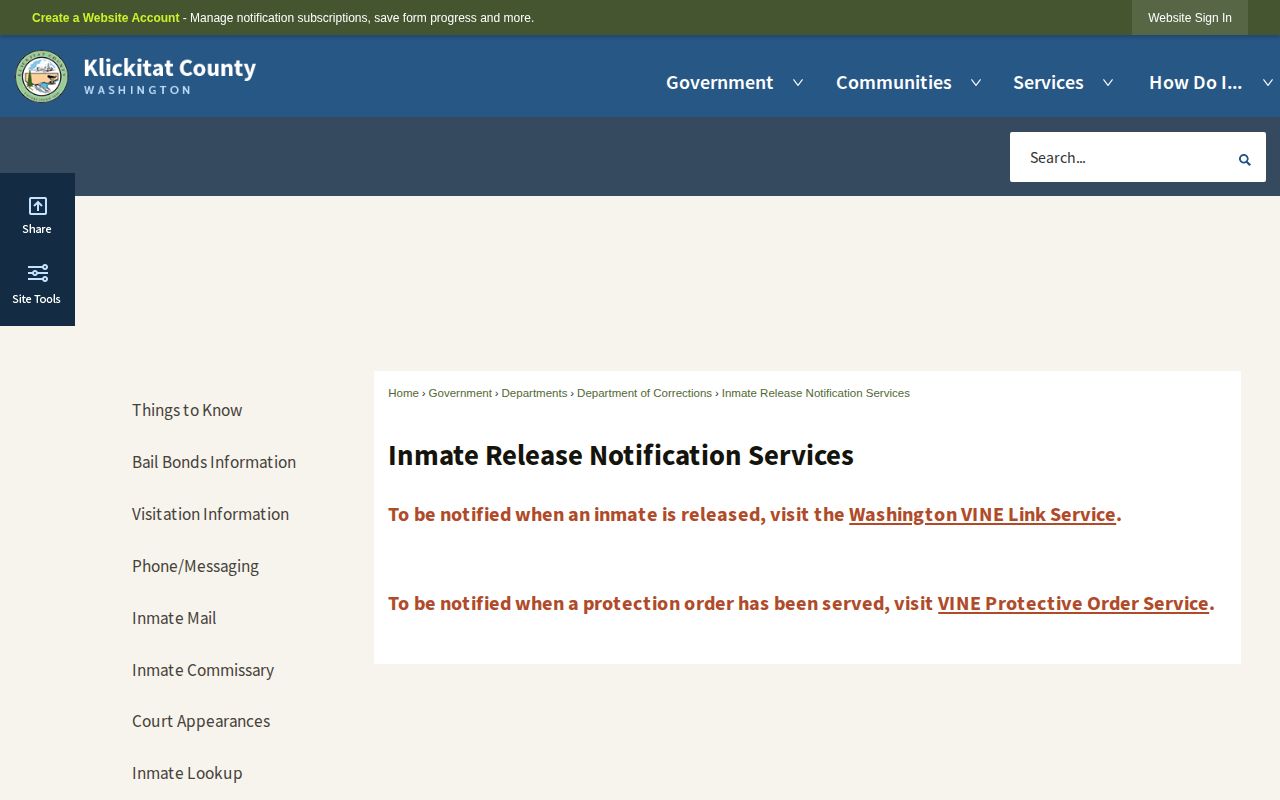Click the Inmate Release Notification Services breadcrumb
The width and height of the screenshot is (1280, 800).
pos(815,393)
